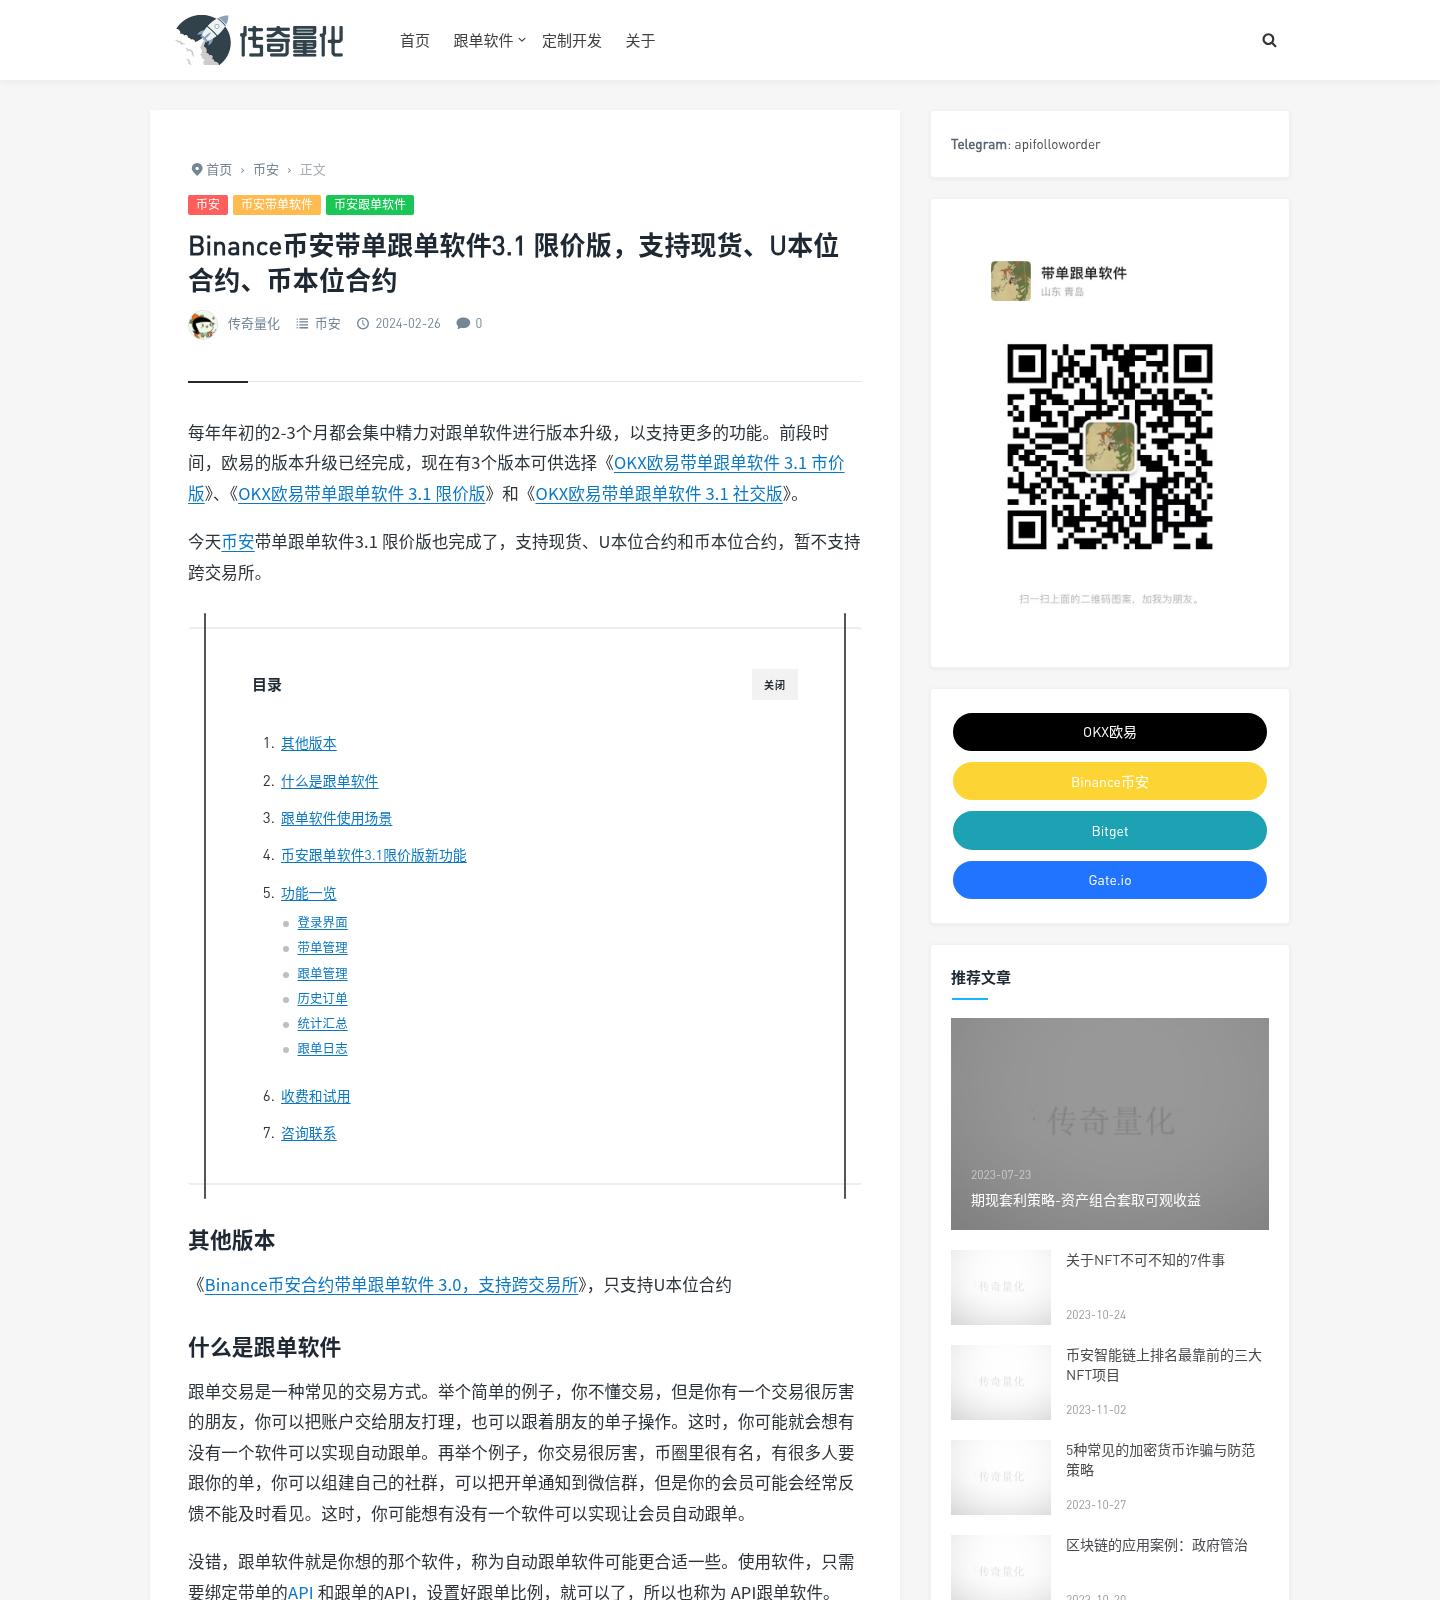Open 定制开发 menu item
This screenshot has height=1600, width=1440.
point(572,40)
